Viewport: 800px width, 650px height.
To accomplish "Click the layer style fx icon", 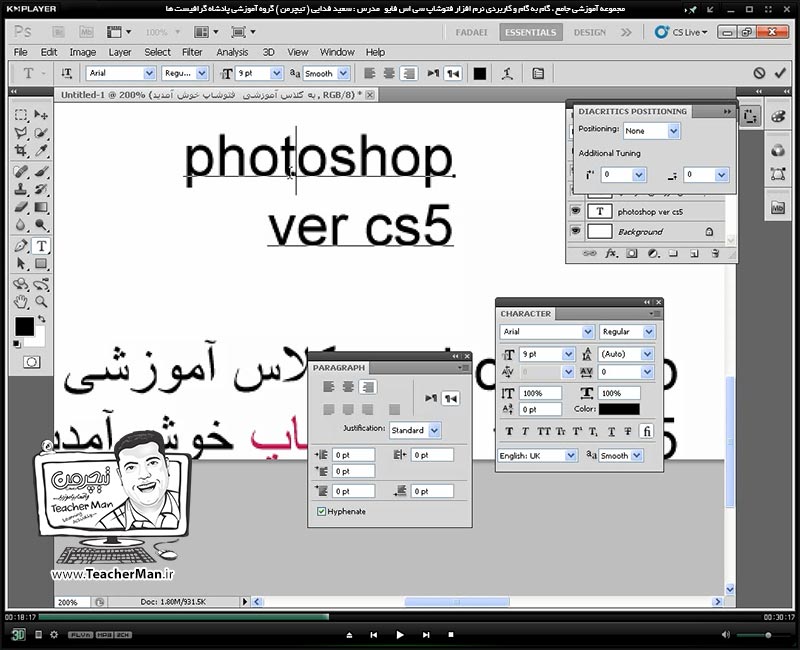I will 611,253.
